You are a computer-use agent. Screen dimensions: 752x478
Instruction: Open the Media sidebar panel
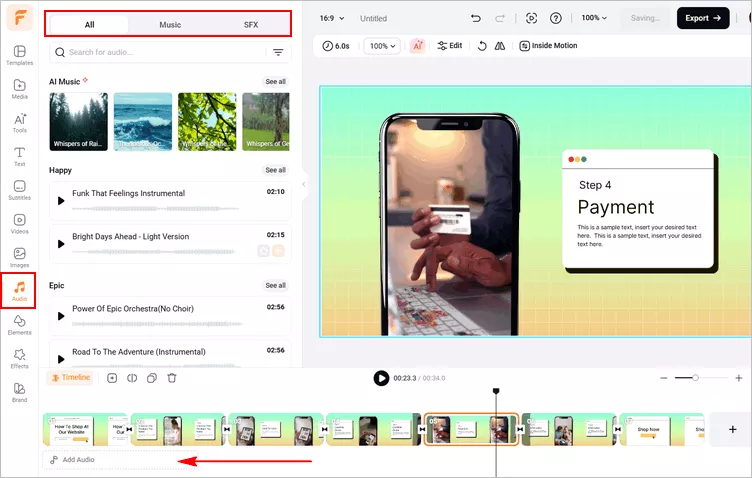coord(20,89)
